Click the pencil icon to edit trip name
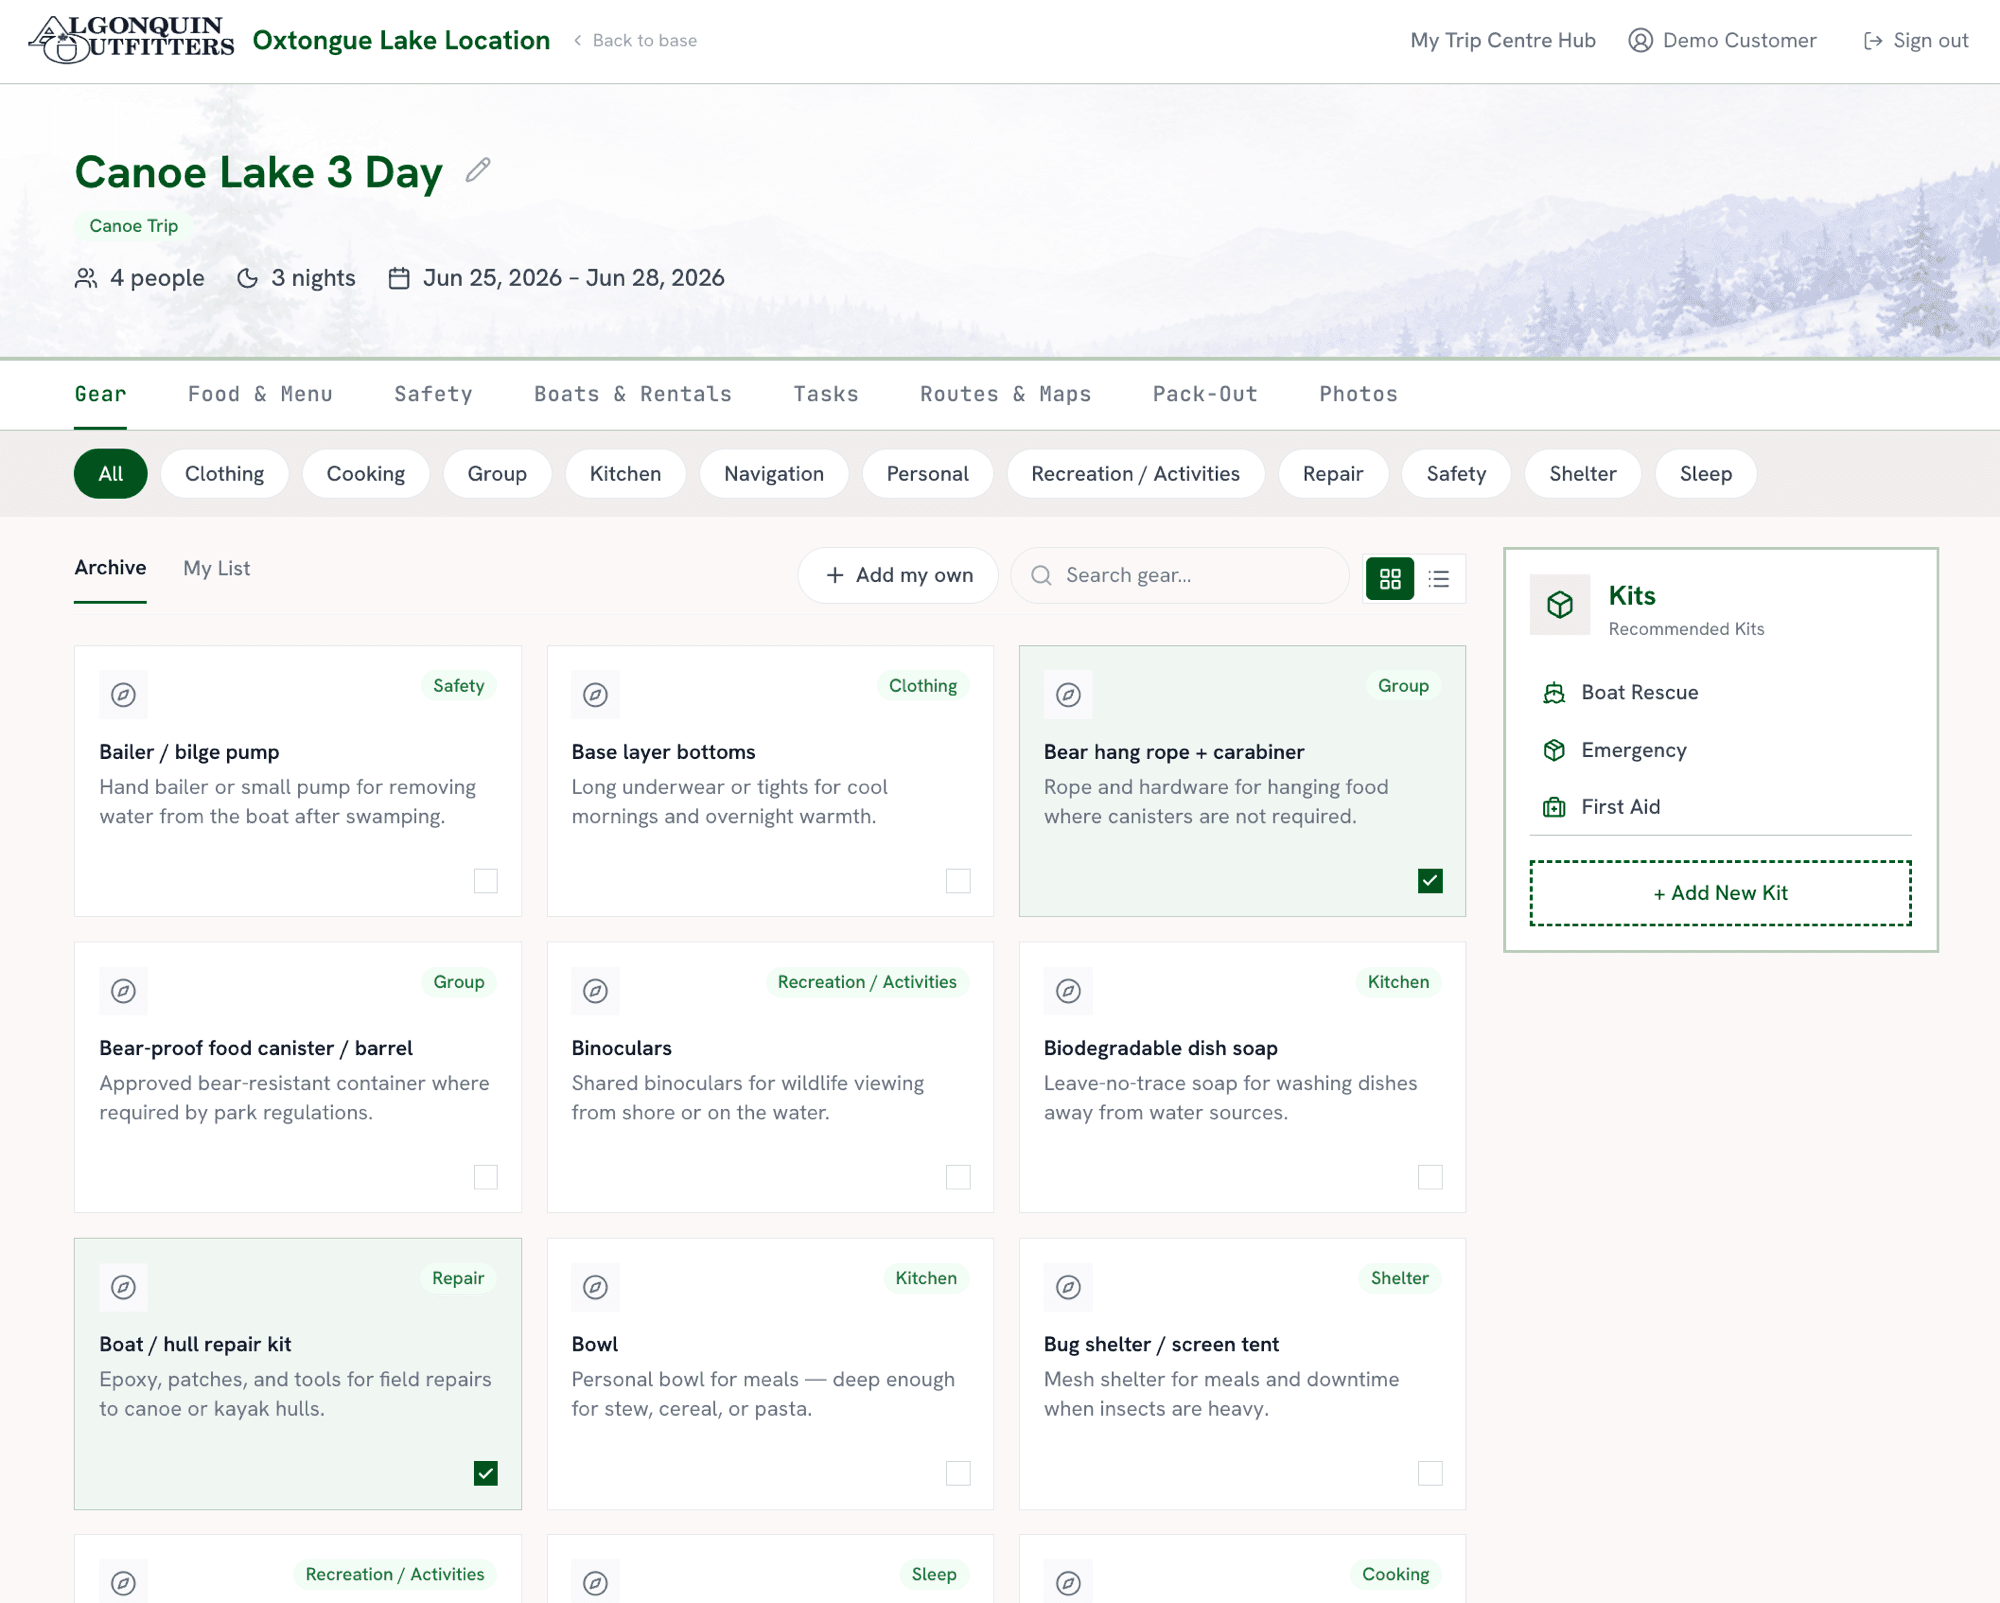 click(x=478, y=170)
